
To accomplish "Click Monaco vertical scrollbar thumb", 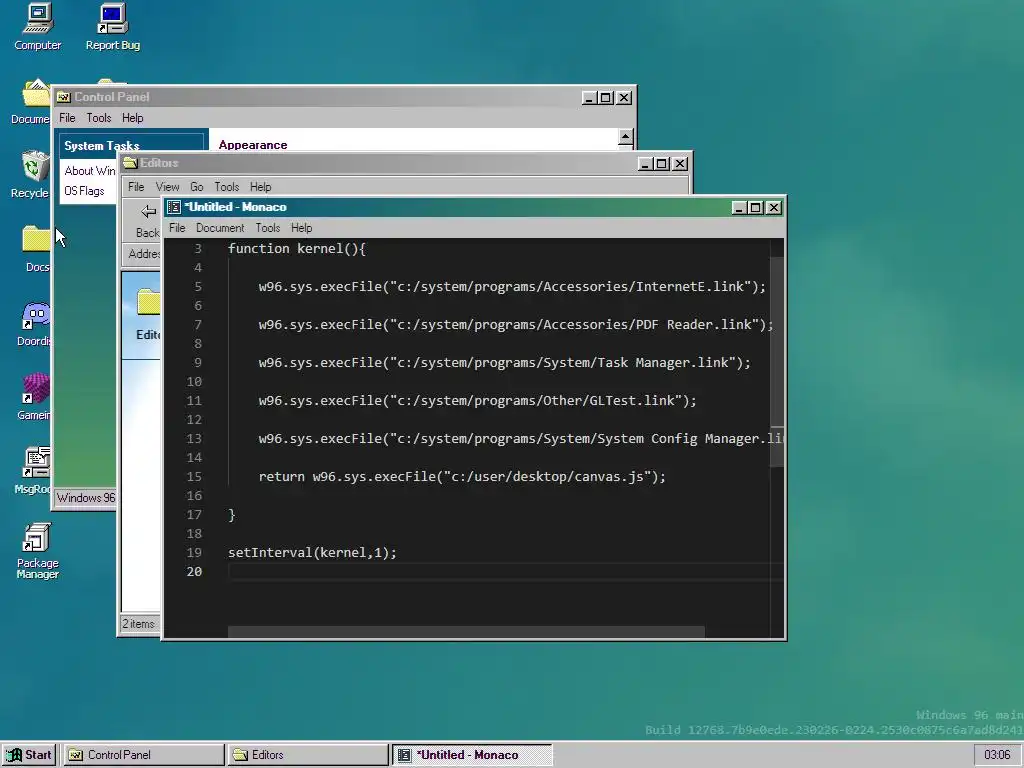I will pos(776,361).
